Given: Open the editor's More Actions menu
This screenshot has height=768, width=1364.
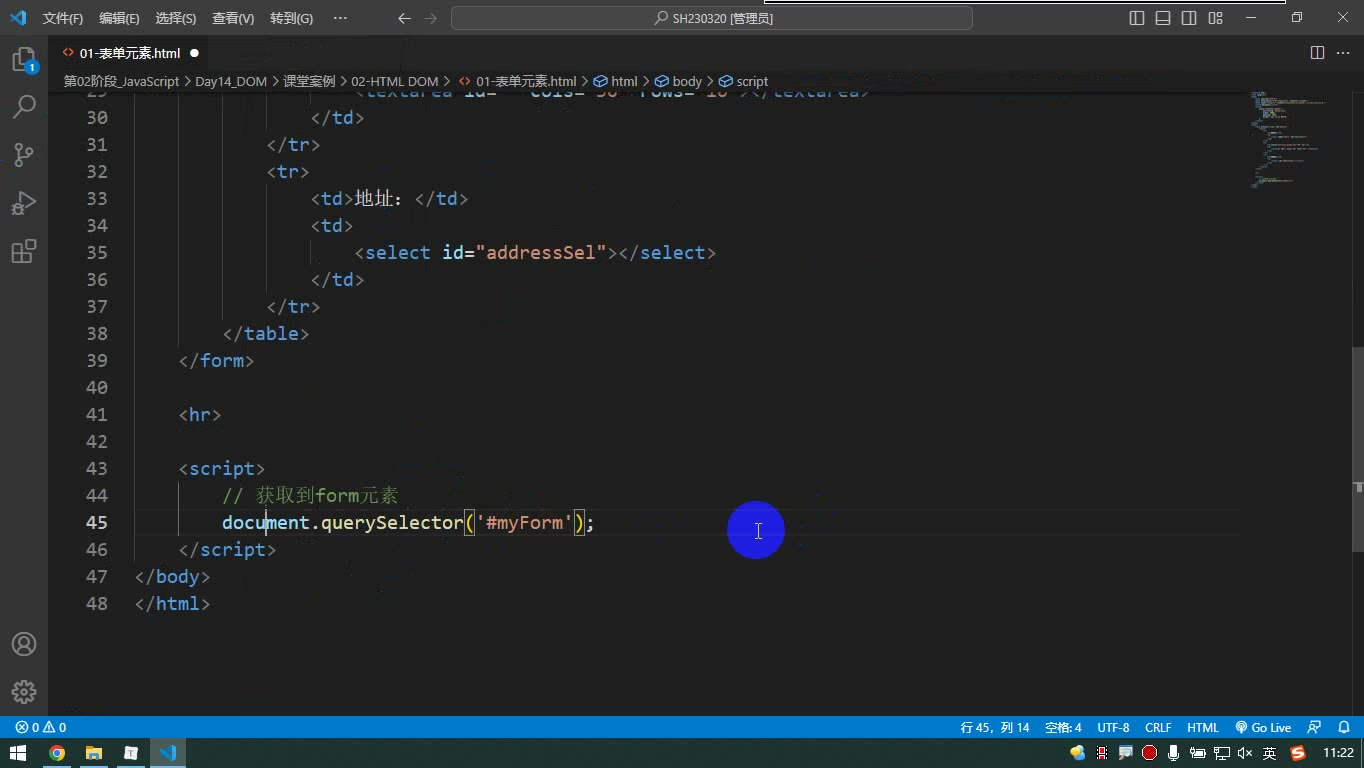Looking at the screenshot, I should pyautogui.click(x=1343, y=53).
